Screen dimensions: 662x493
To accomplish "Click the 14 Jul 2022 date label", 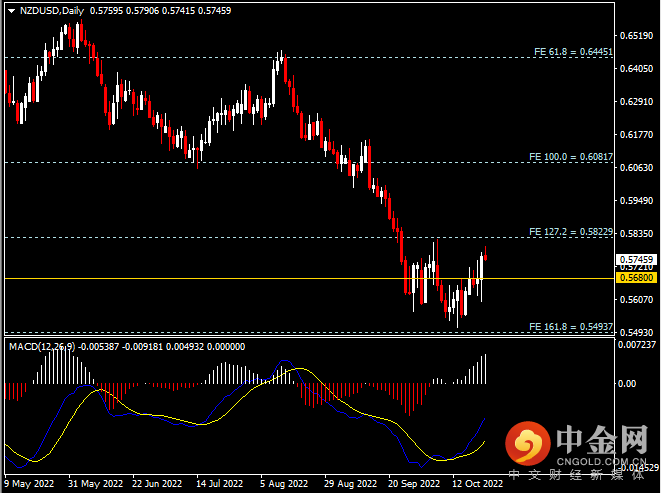I will tap(220, 484).
